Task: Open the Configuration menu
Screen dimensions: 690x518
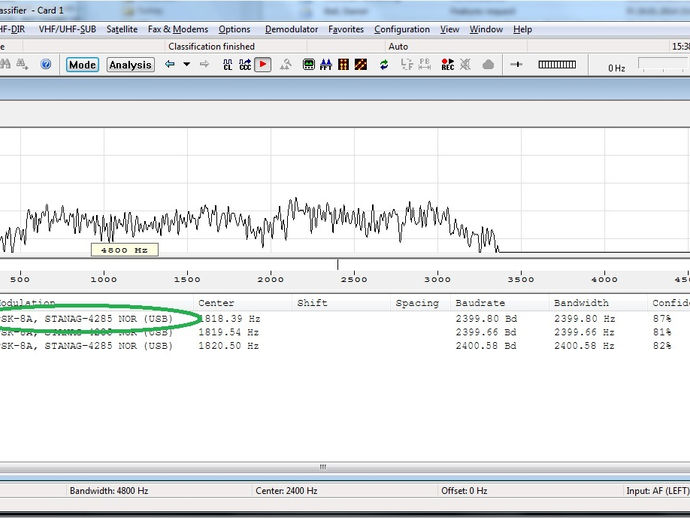Action: coord(402,29)
